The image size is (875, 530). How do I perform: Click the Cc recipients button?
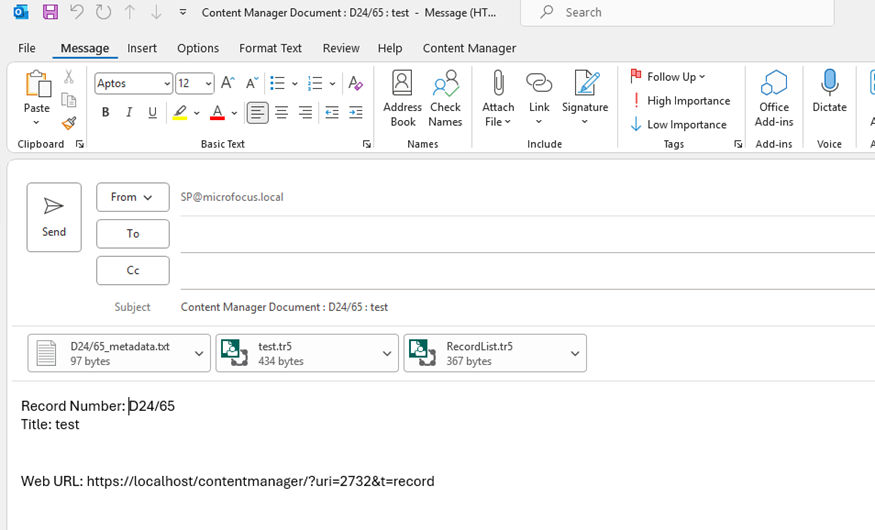point(133,271)
